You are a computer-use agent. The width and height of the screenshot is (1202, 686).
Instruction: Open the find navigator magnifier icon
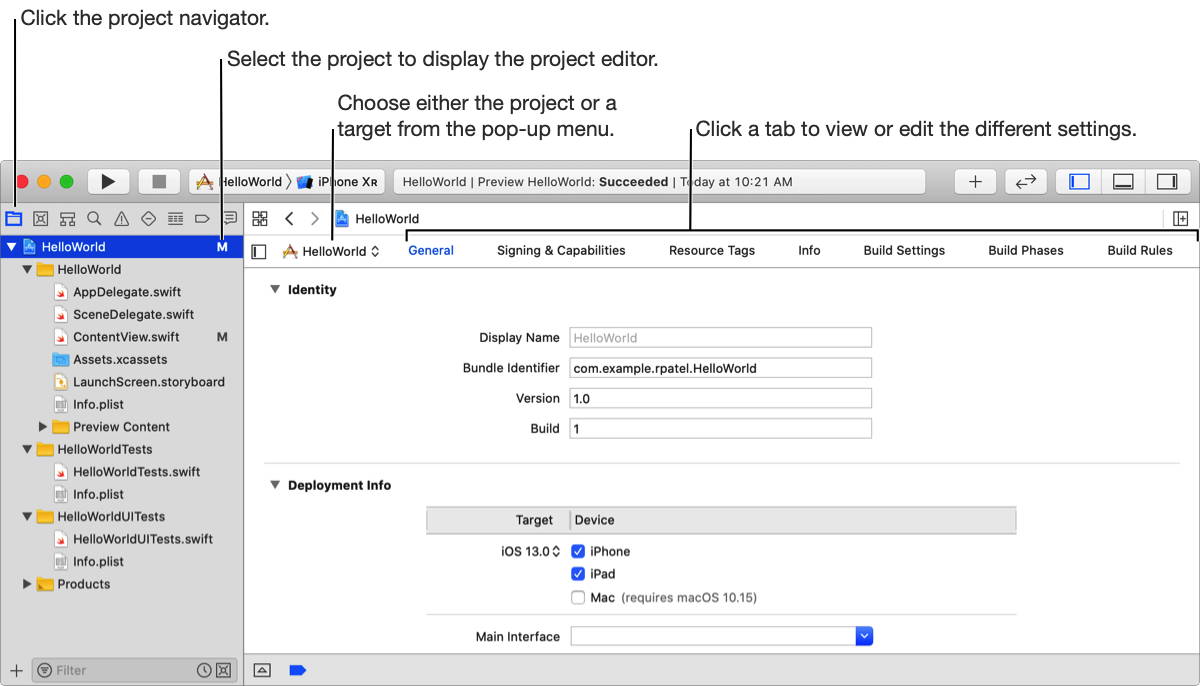(94, 218)
